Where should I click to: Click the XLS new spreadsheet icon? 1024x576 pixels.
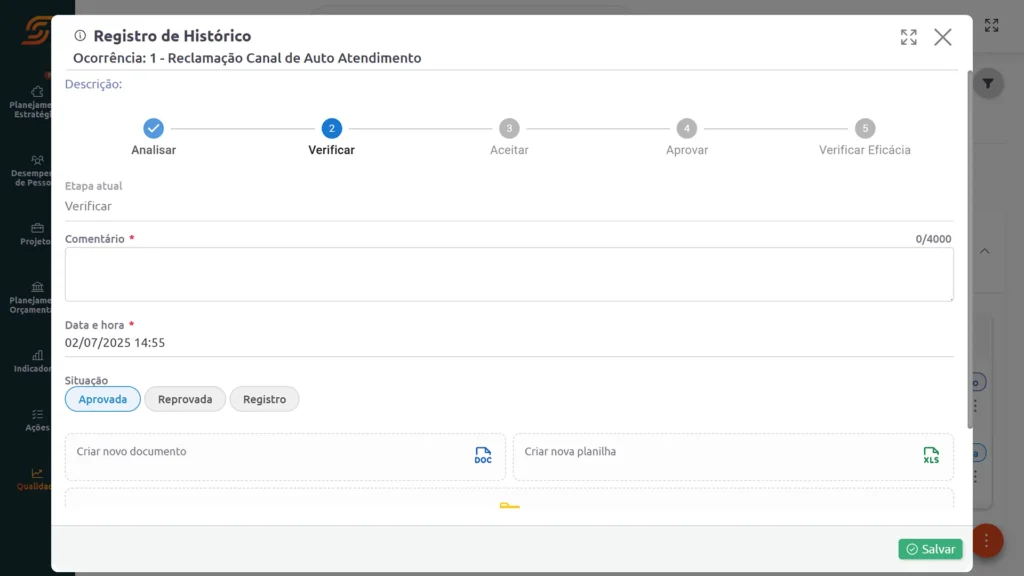tap(931, 455)
